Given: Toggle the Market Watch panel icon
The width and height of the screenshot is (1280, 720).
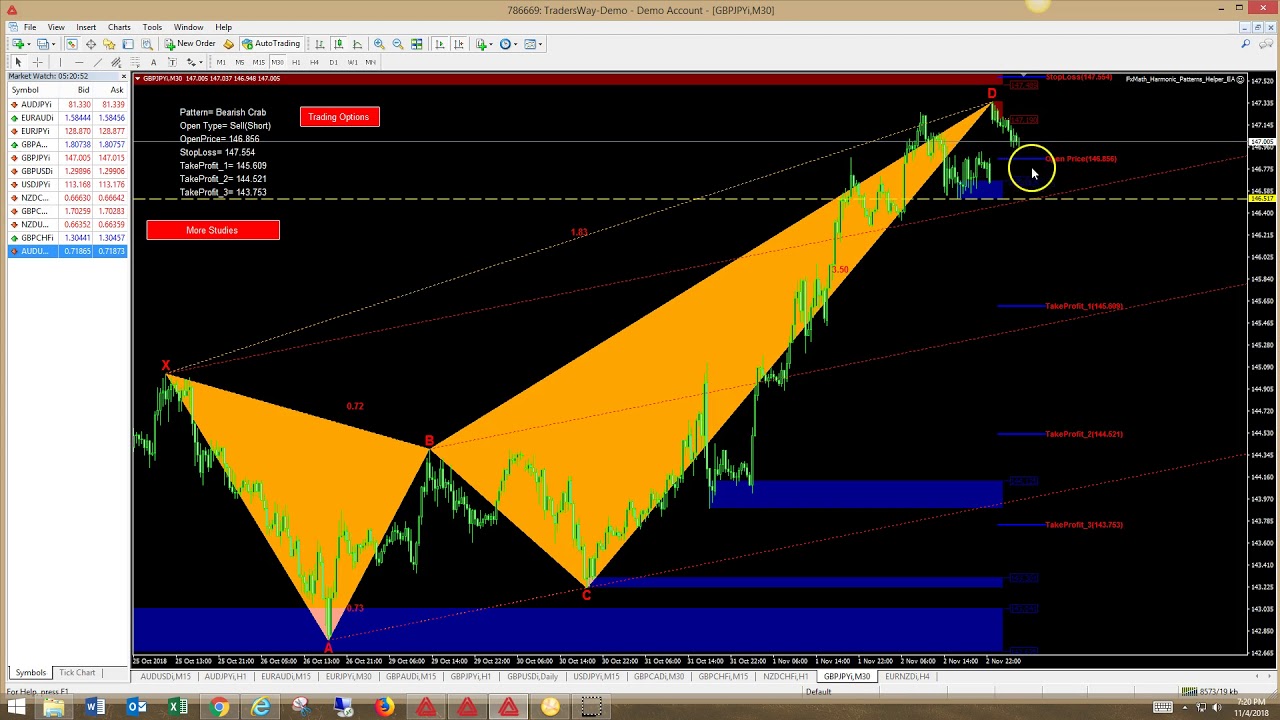Looking at the screenshot, I should coord(71,44).
